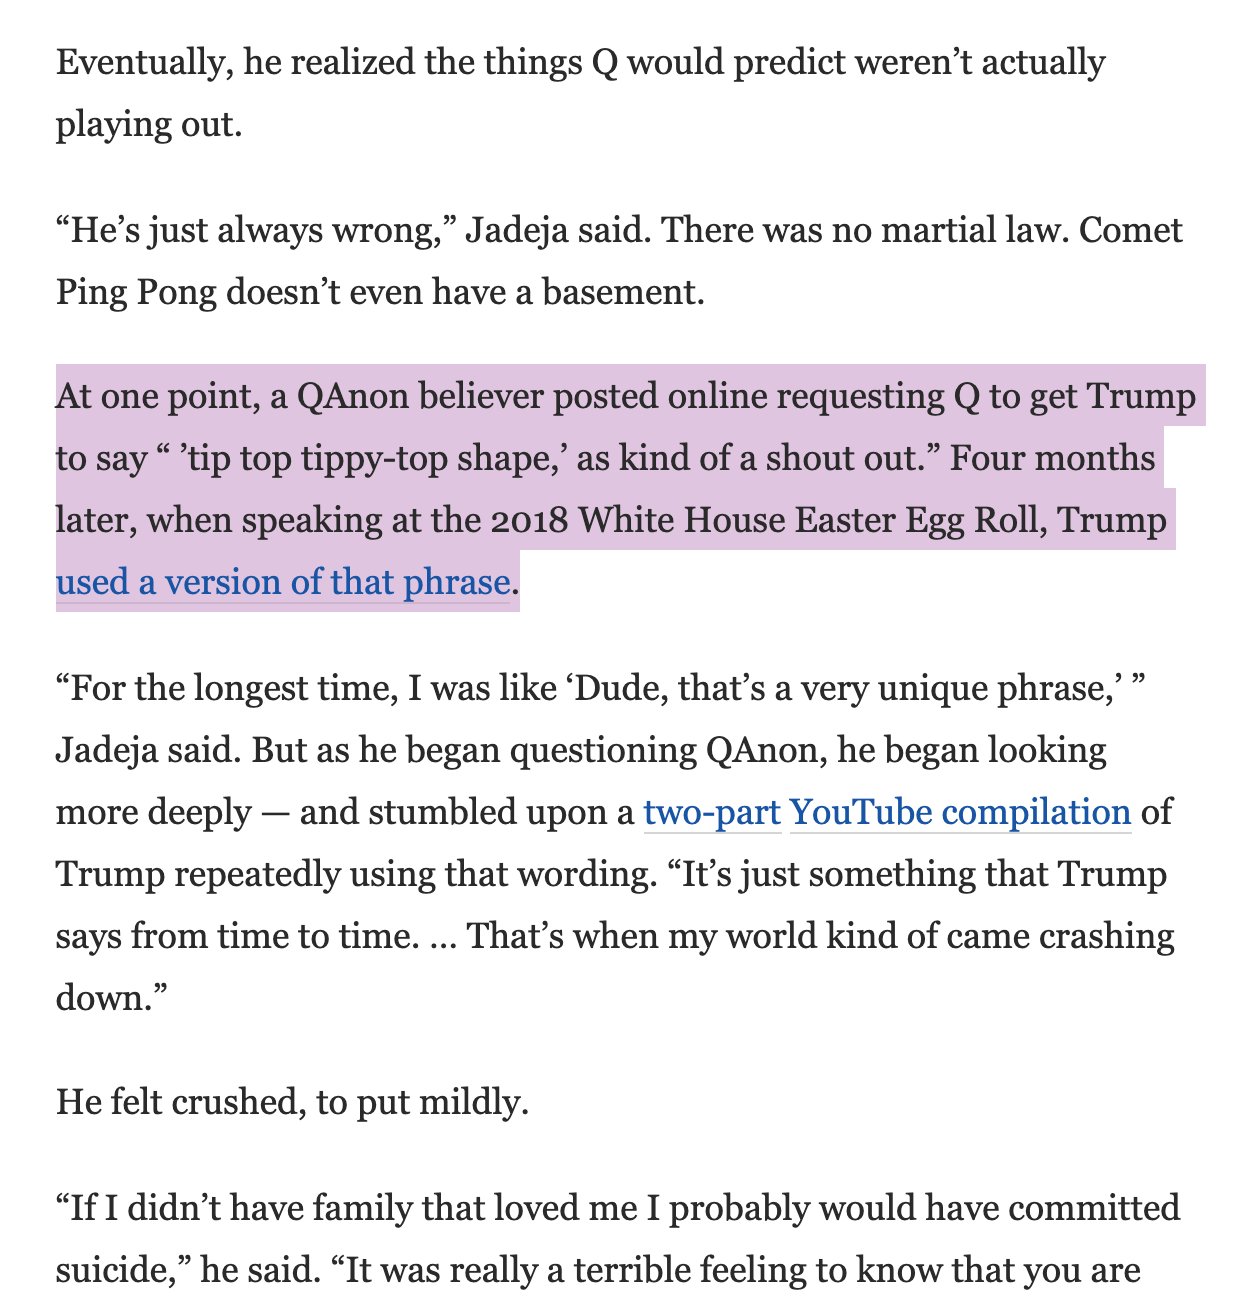Click the purple highlighted QAnon believer paragraph
The height and width of the screenshot is (1312, 1256).
coord(628,489)
